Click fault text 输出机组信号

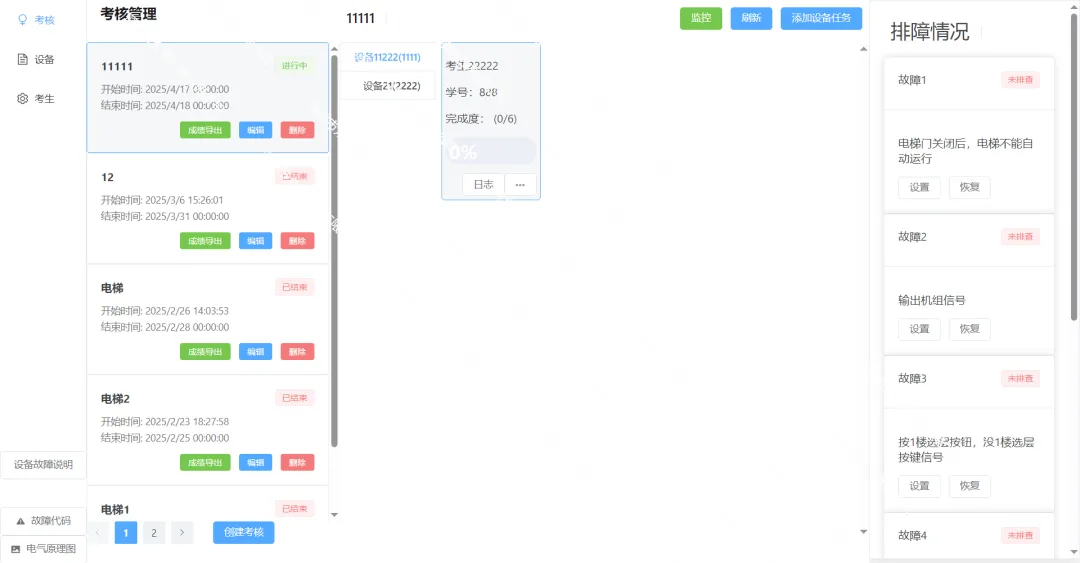pos(931,300)
